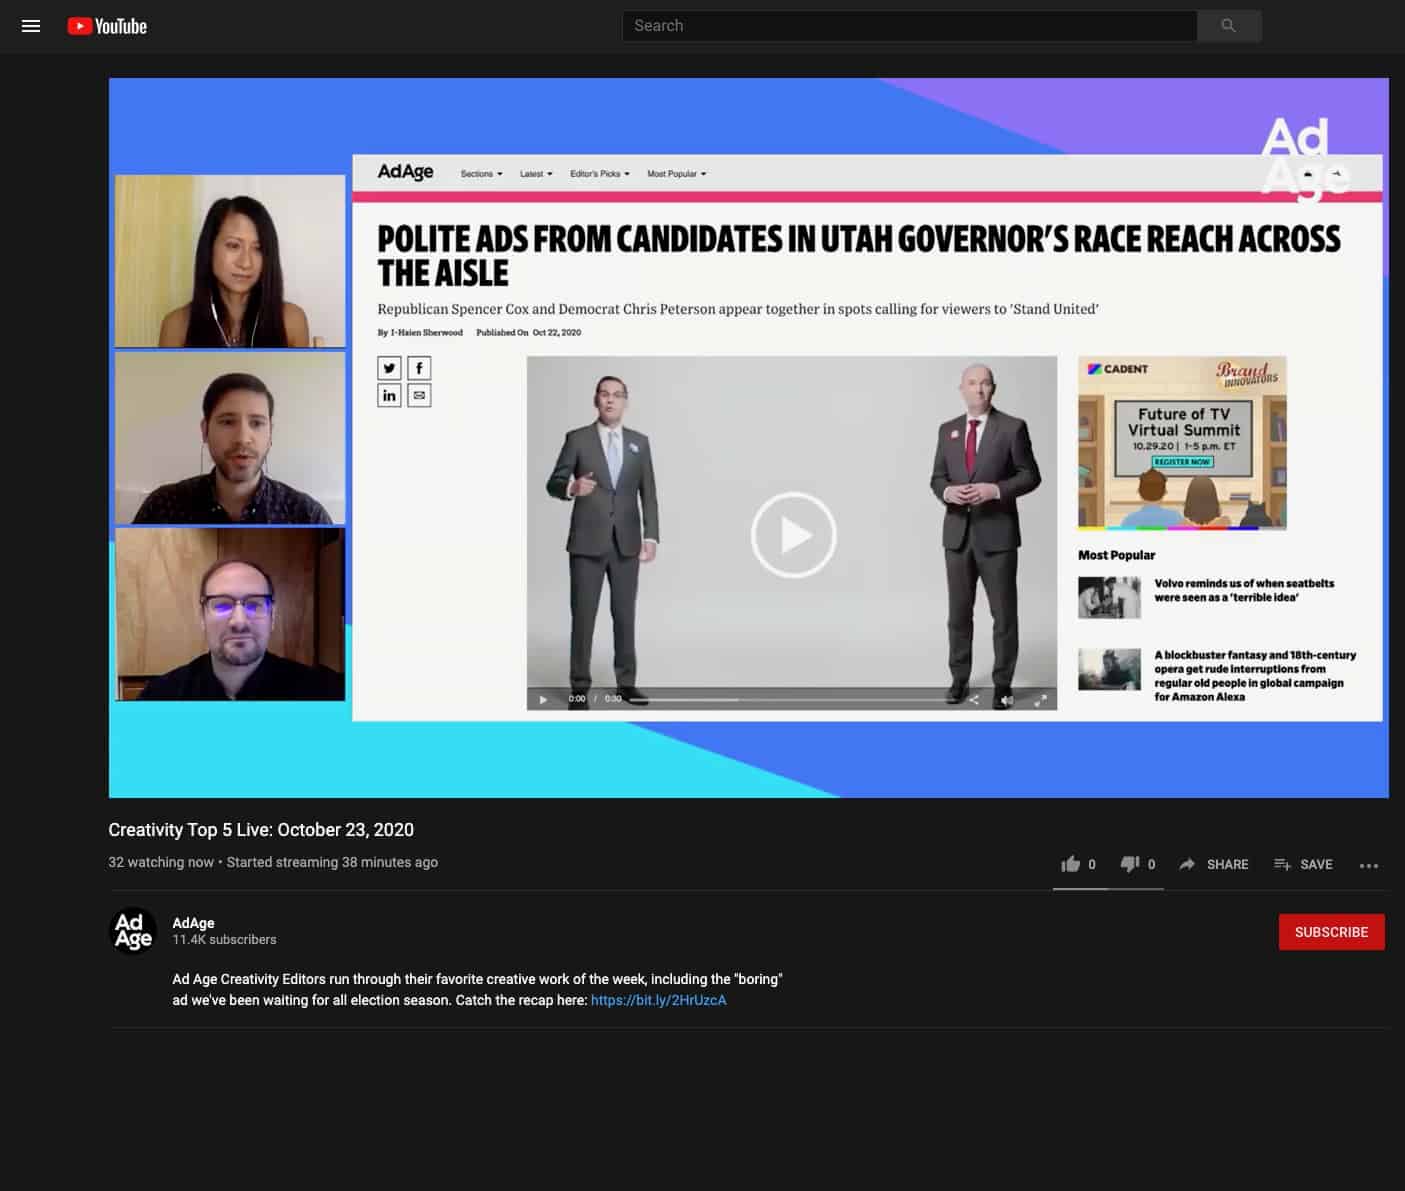This screenshot has height=1191, width=1405.
Task: Dislike the video with thumbs down
Action: (1130, 864)
